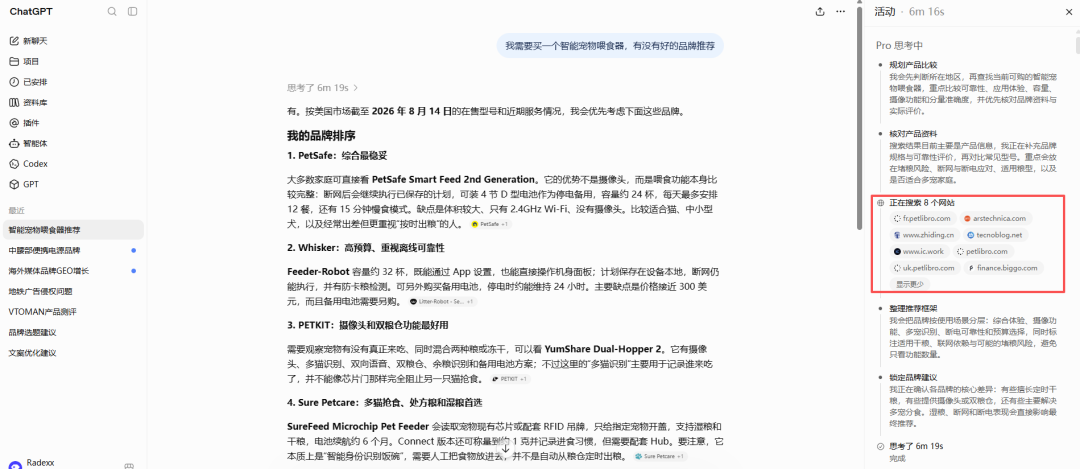Click the 我的品牌排序 heading
The height and width of the screenshot is (469, 1080).
[321, 136]
